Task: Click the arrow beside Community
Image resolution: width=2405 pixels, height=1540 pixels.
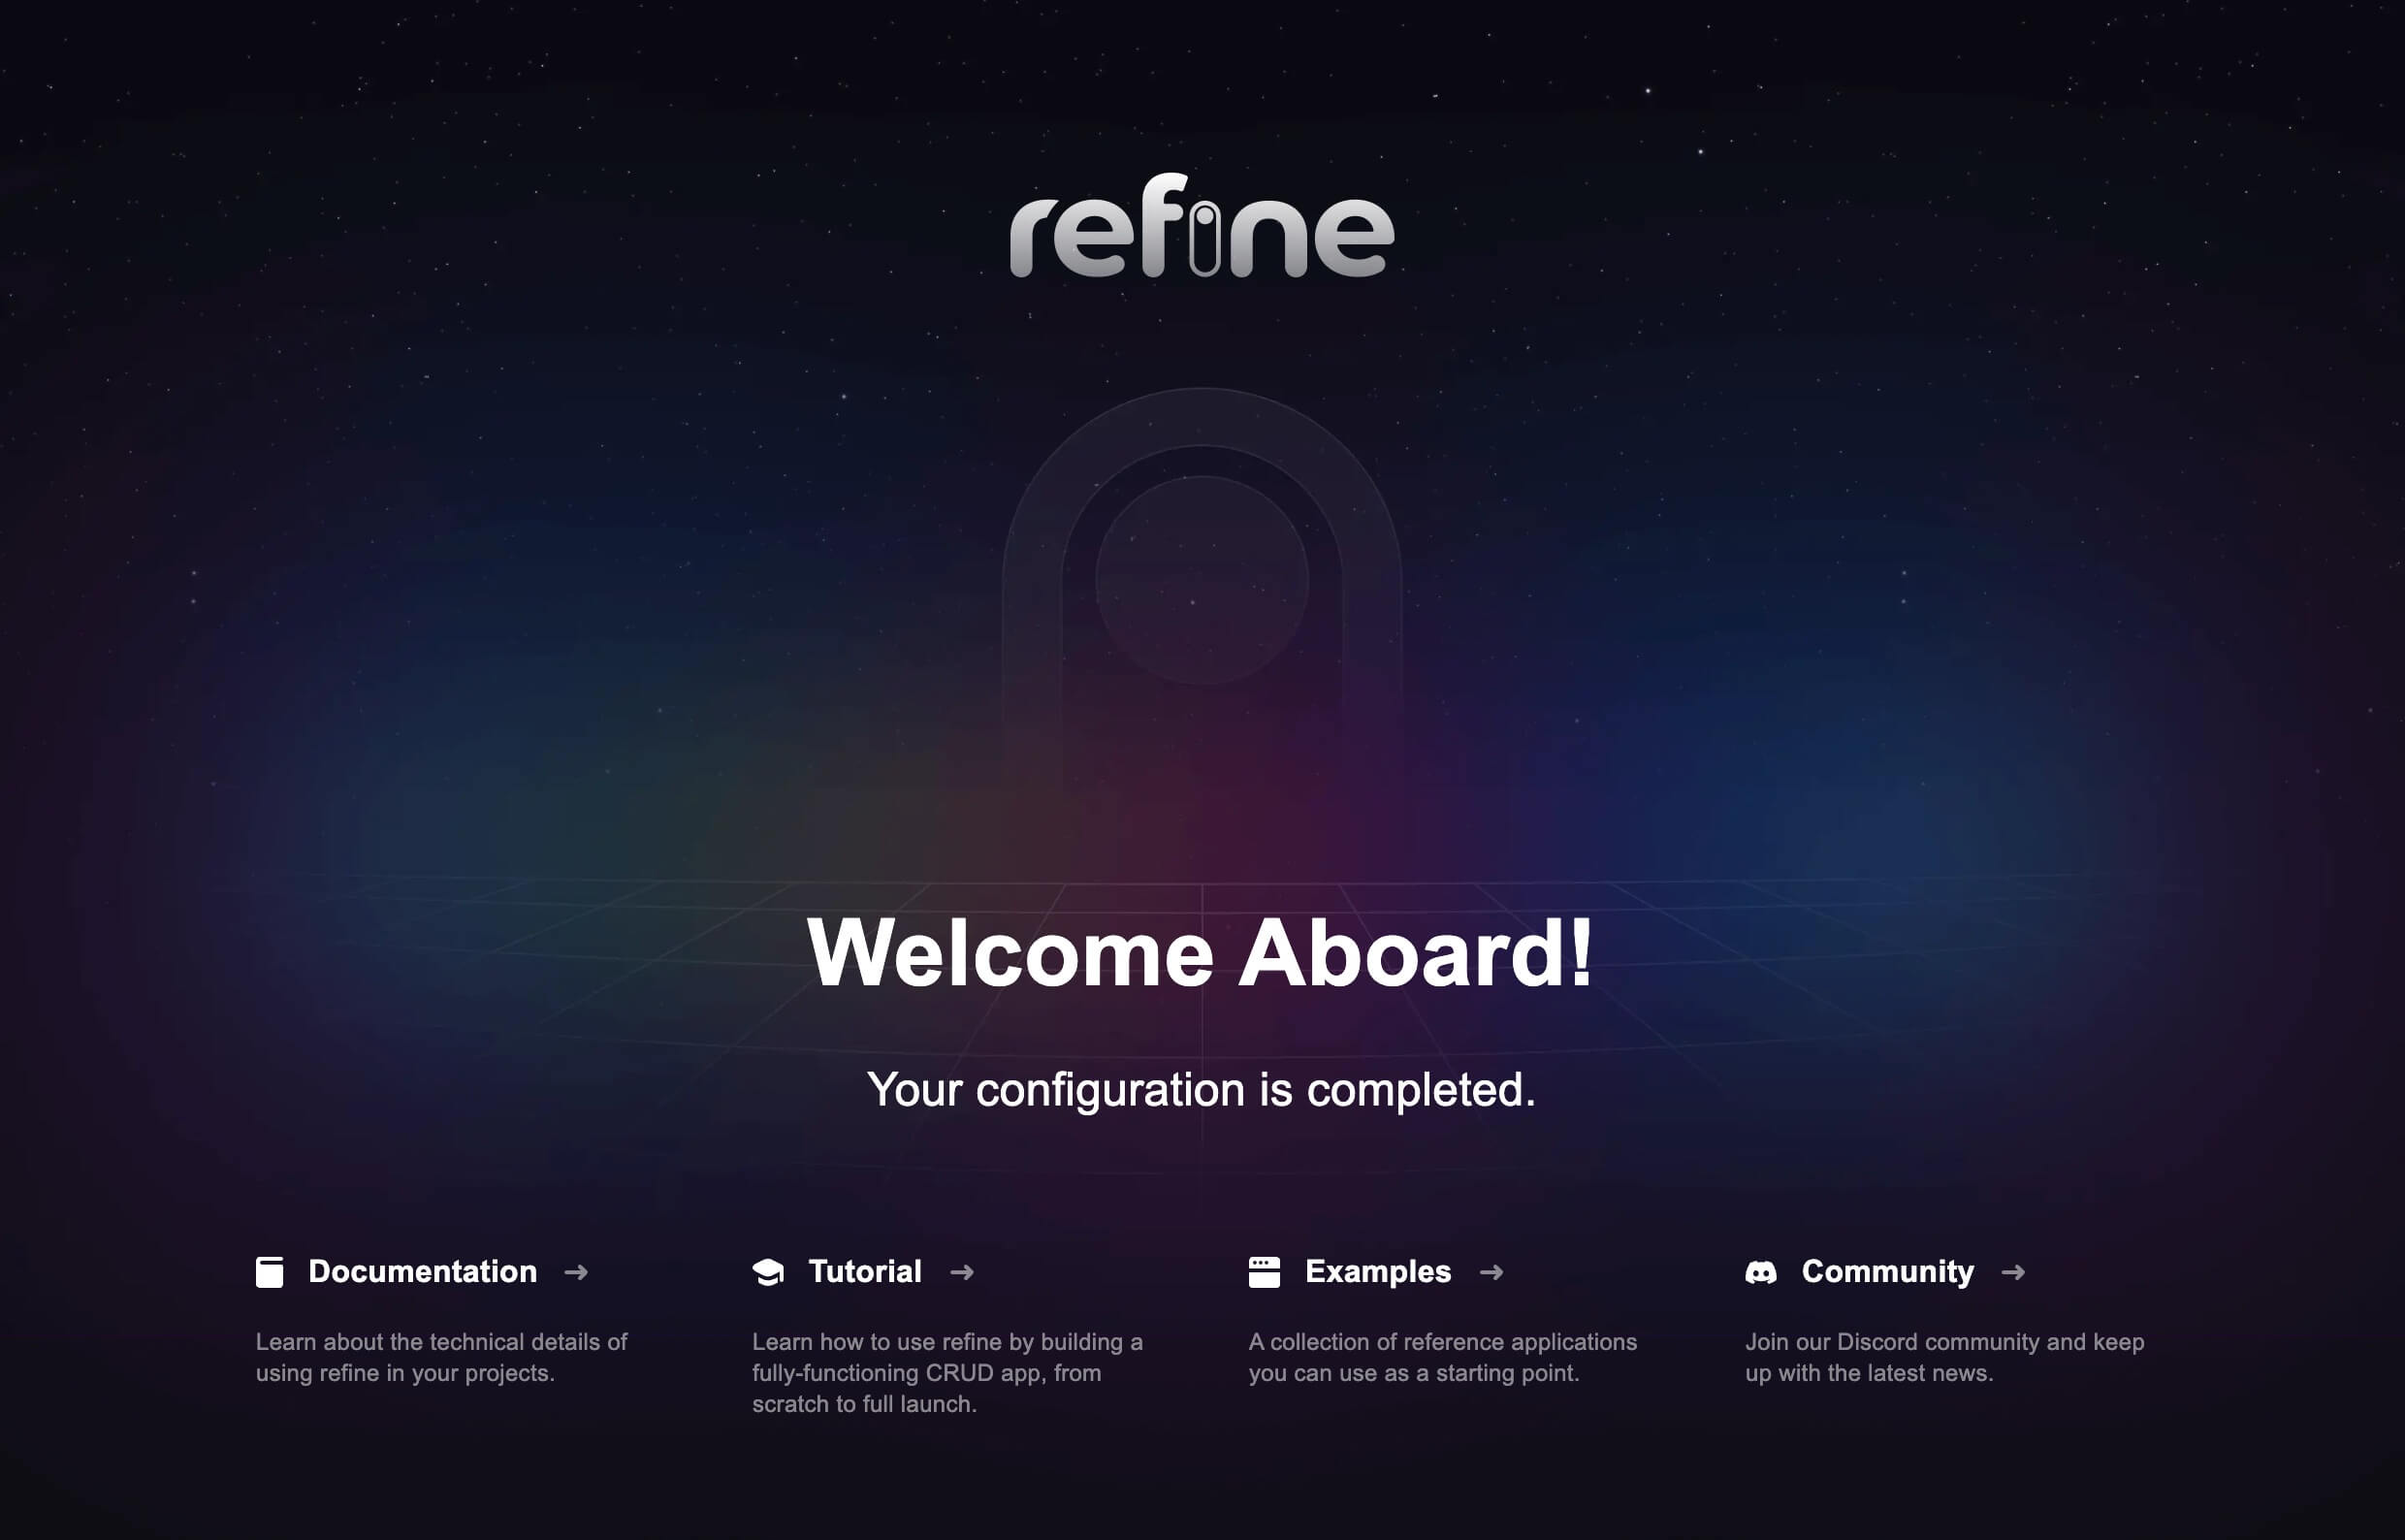Action: pos(2013,1272)
